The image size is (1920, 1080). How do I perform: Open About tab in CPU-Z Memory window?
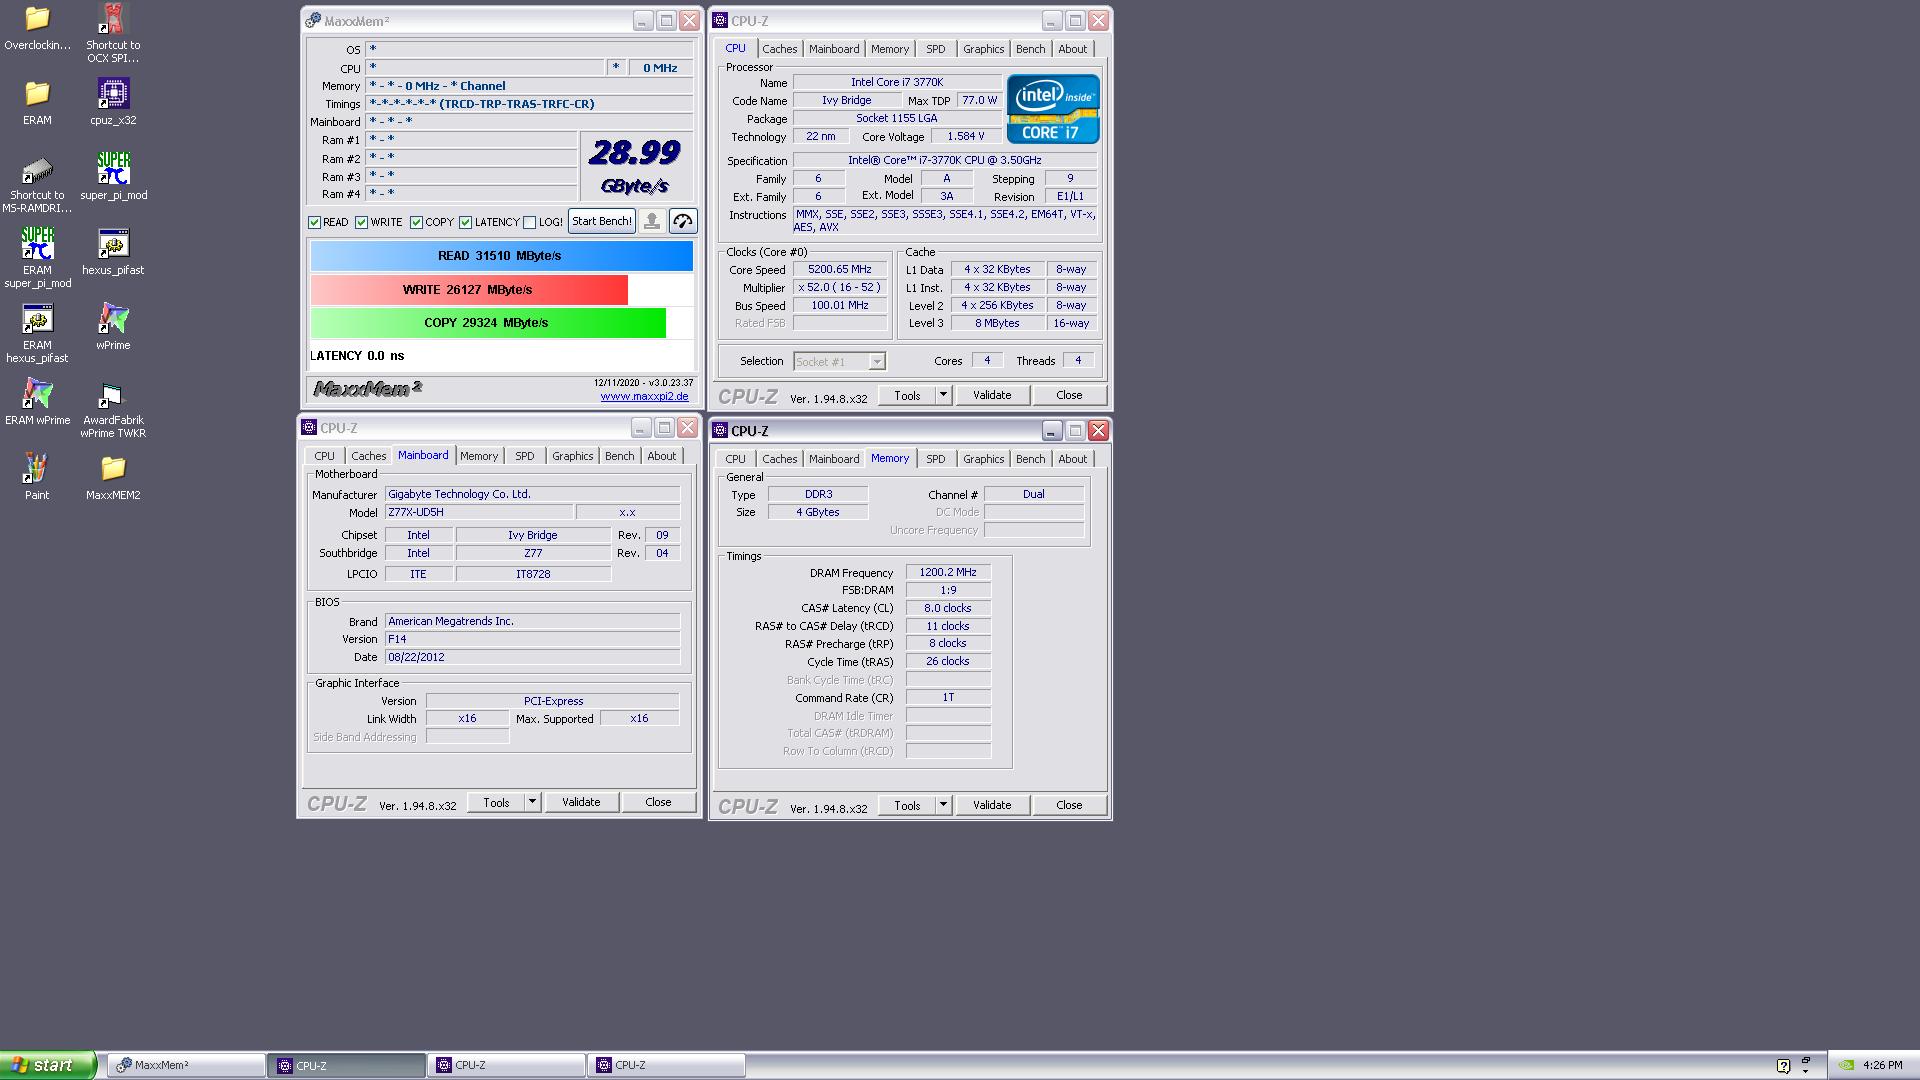[1072, 459]
